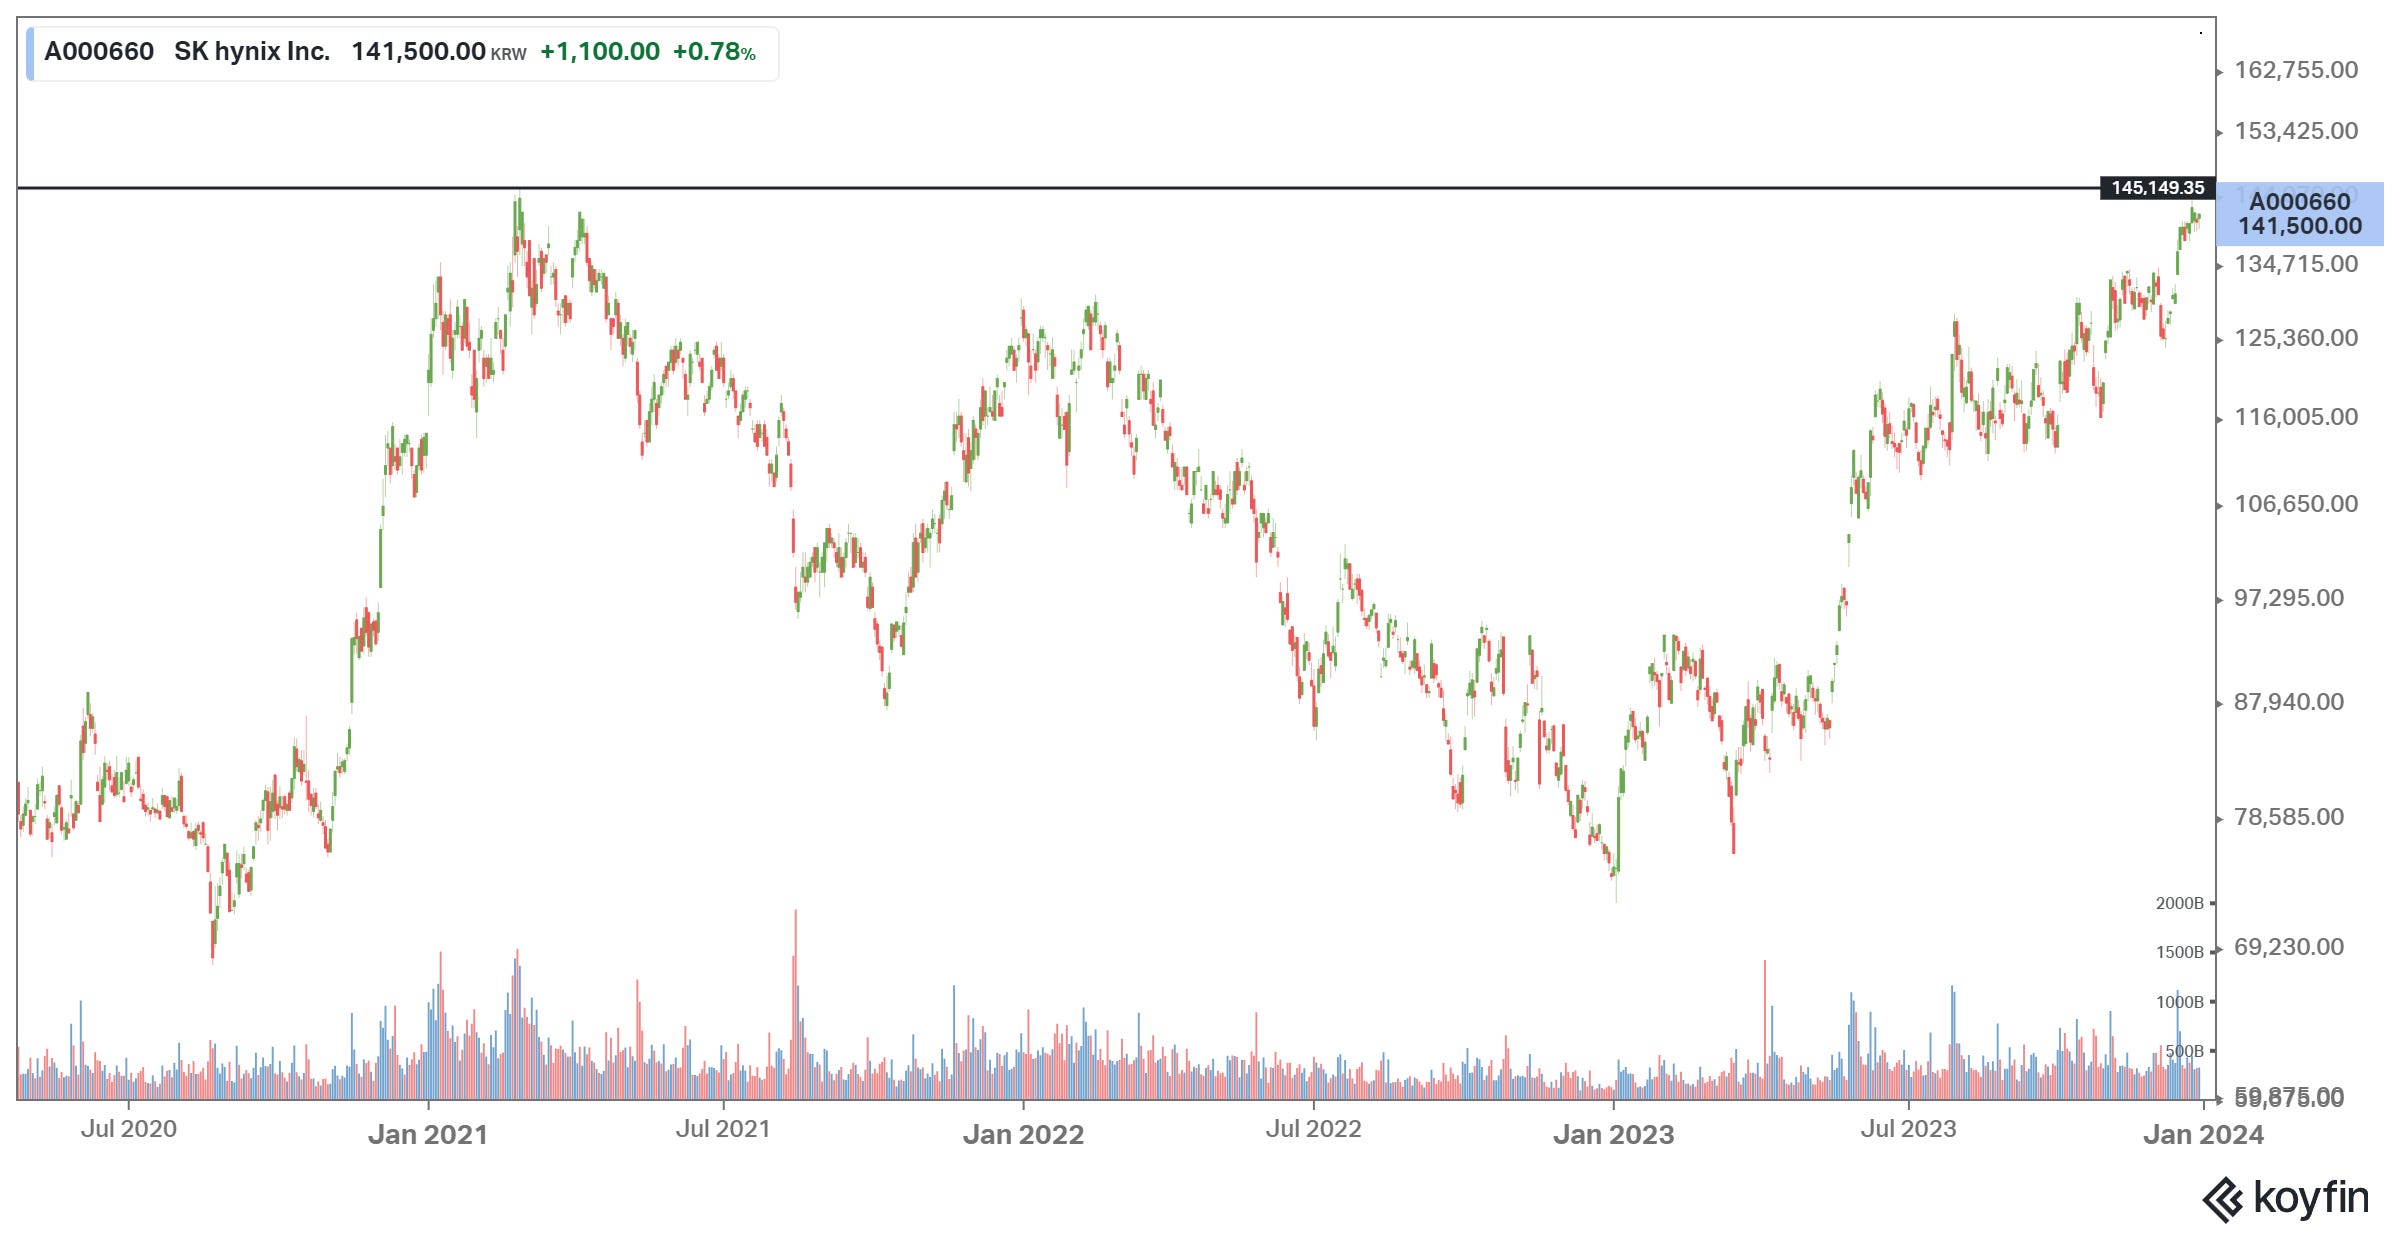
Task: Click the blue color bar in the legend
Action: [x=30, y=53]
